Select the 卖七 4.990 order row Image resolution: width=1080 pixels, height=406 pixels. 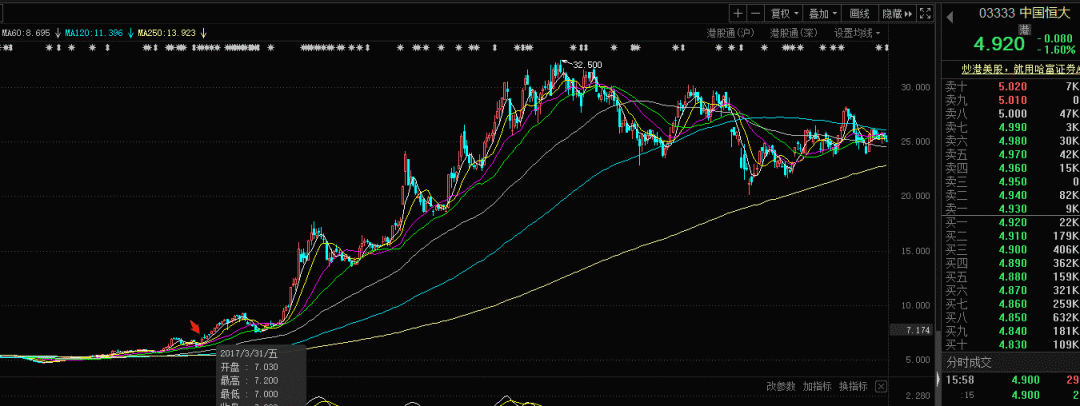coord(1011,127)
